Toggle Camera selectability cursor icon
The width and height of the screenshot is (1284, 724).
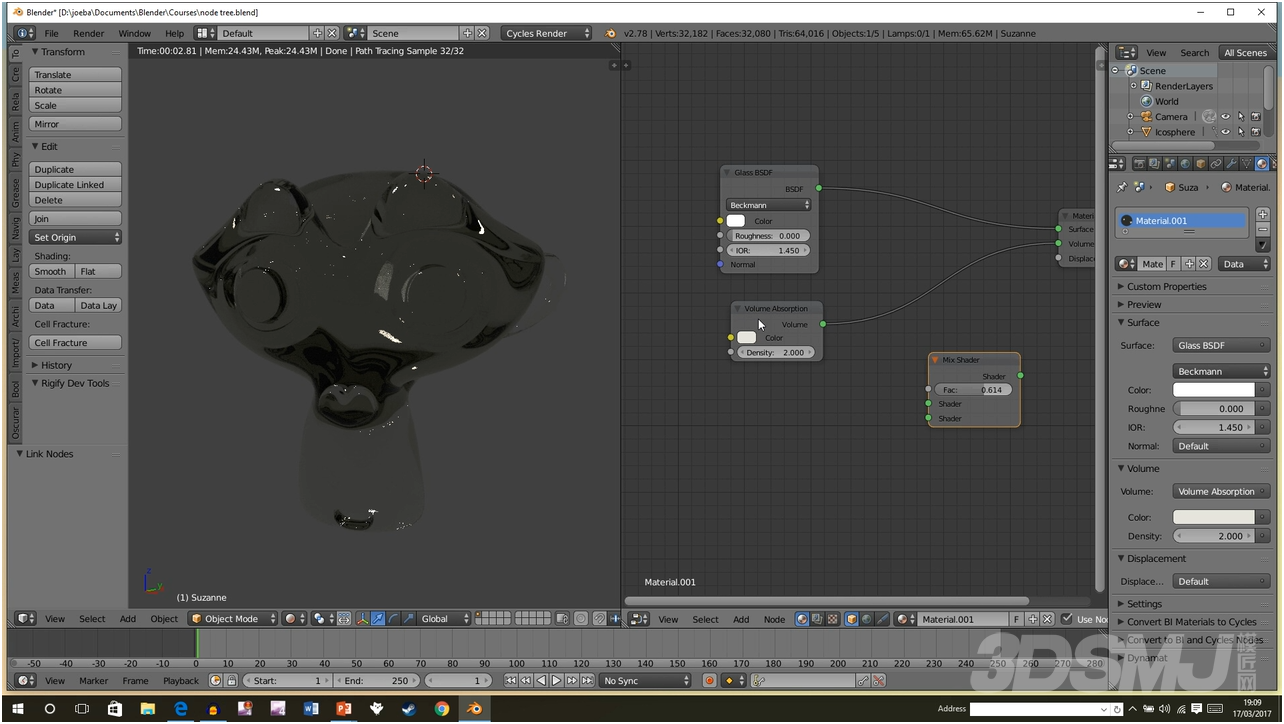1241,116
